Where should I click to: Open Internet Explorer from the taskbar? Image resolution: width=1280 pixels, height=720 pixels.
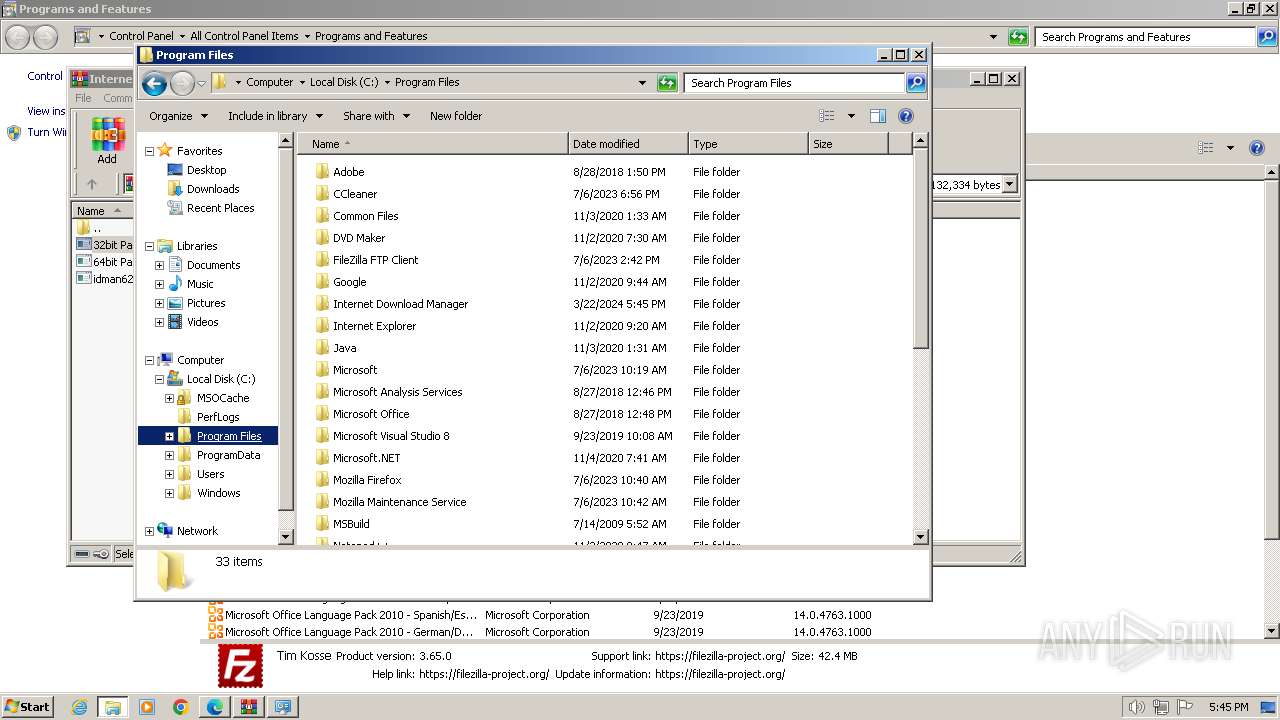(x=80, y=707)
